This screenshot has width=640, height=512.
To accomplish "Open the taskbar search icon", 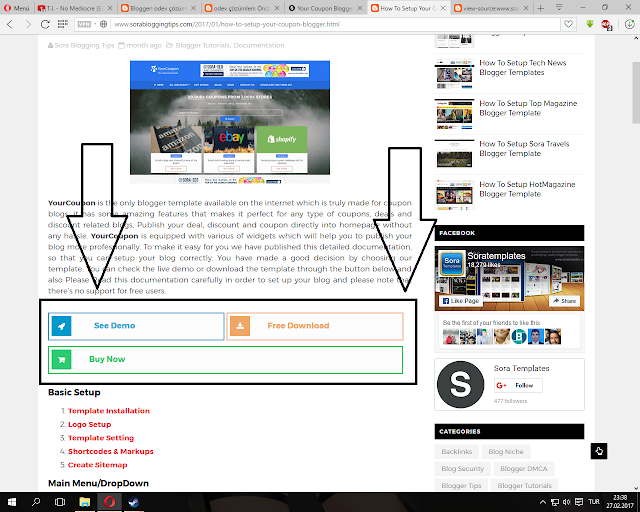I will 36,502.
